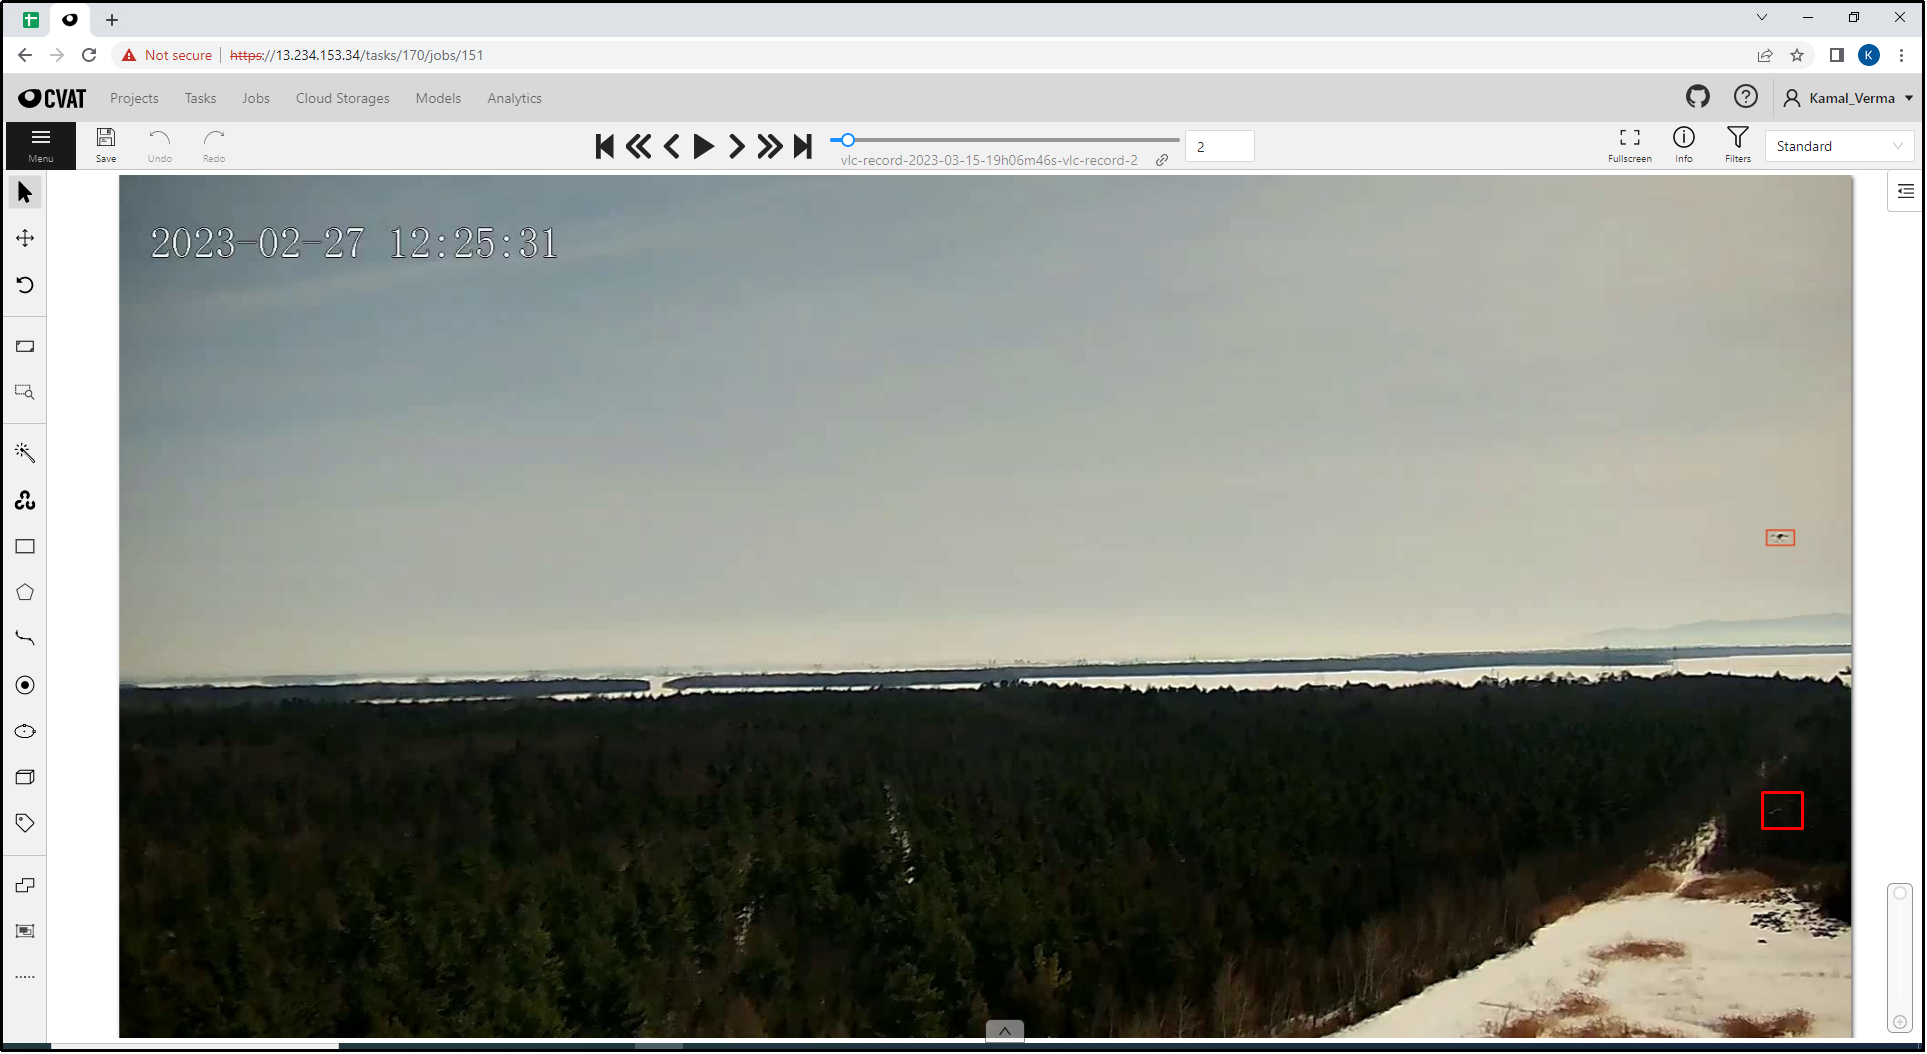Open the Tasks page
The height and width of the screenshot is (1054, 1927).
point(200,98)
